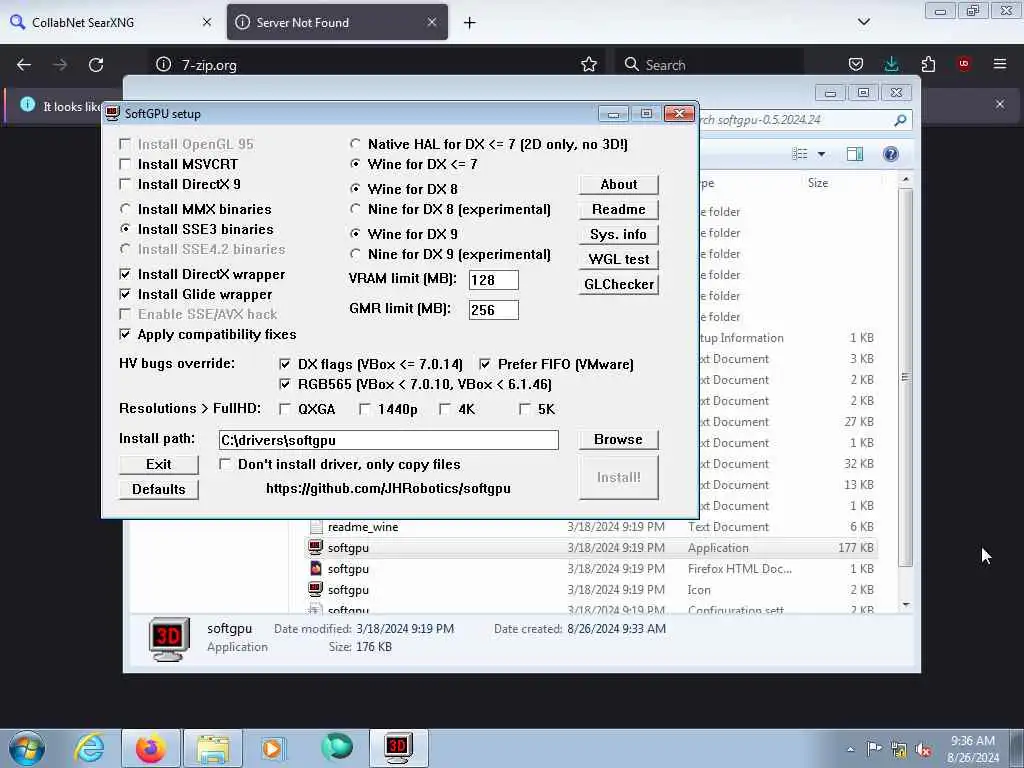Open Firefox Pocket shield icon
Screen dimensions: 1024x768
pos(856,64)
